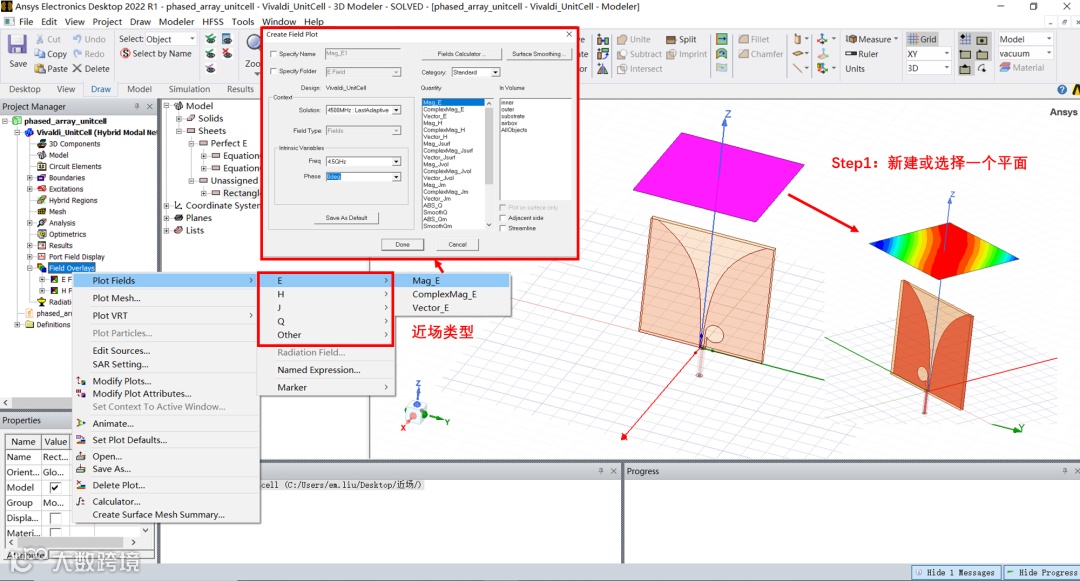Click the Subtract boolean icon
The width and height of the screenshot is (1080, 581).
622,54
